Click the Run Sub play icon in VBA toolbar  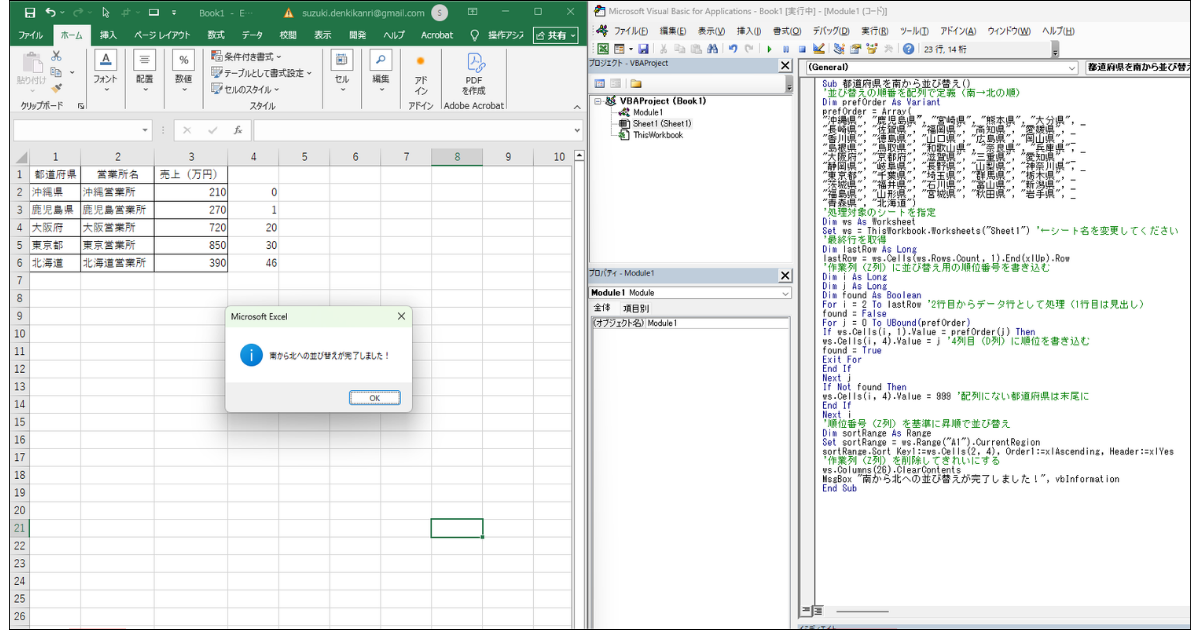771,48
